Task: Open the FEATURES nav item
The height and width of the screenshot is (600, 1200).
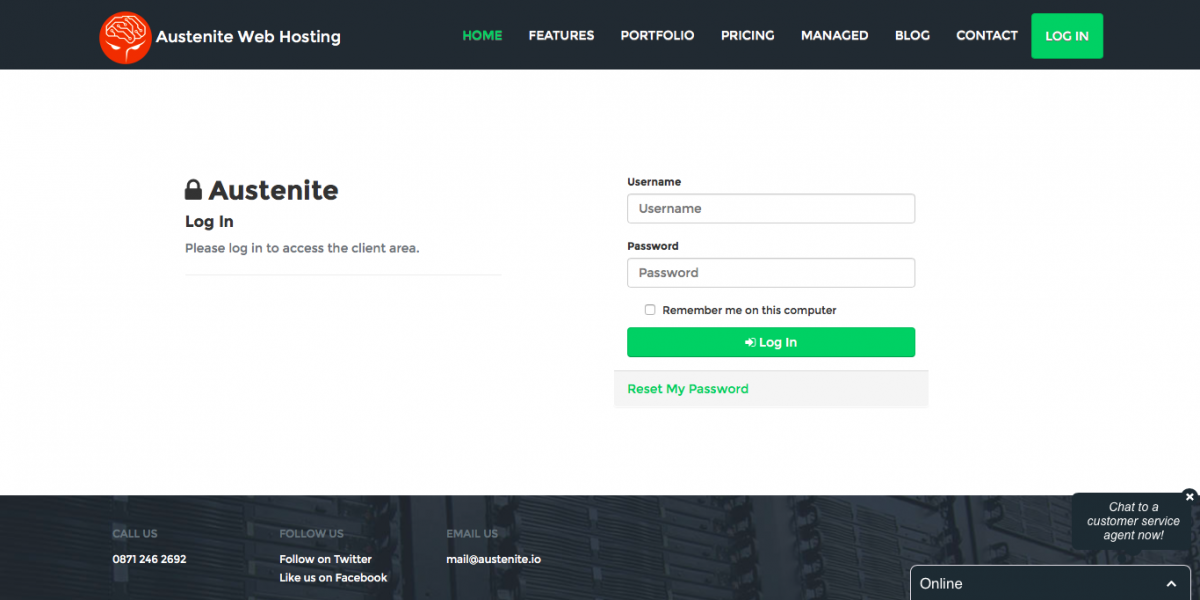Action: click(561, 35)
